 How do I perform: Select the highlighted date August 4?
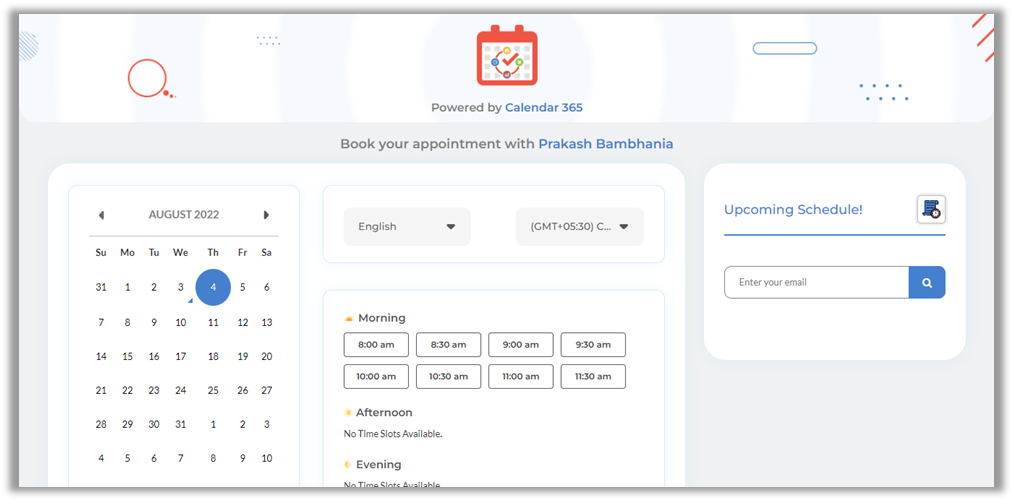(x=213, y=287)
